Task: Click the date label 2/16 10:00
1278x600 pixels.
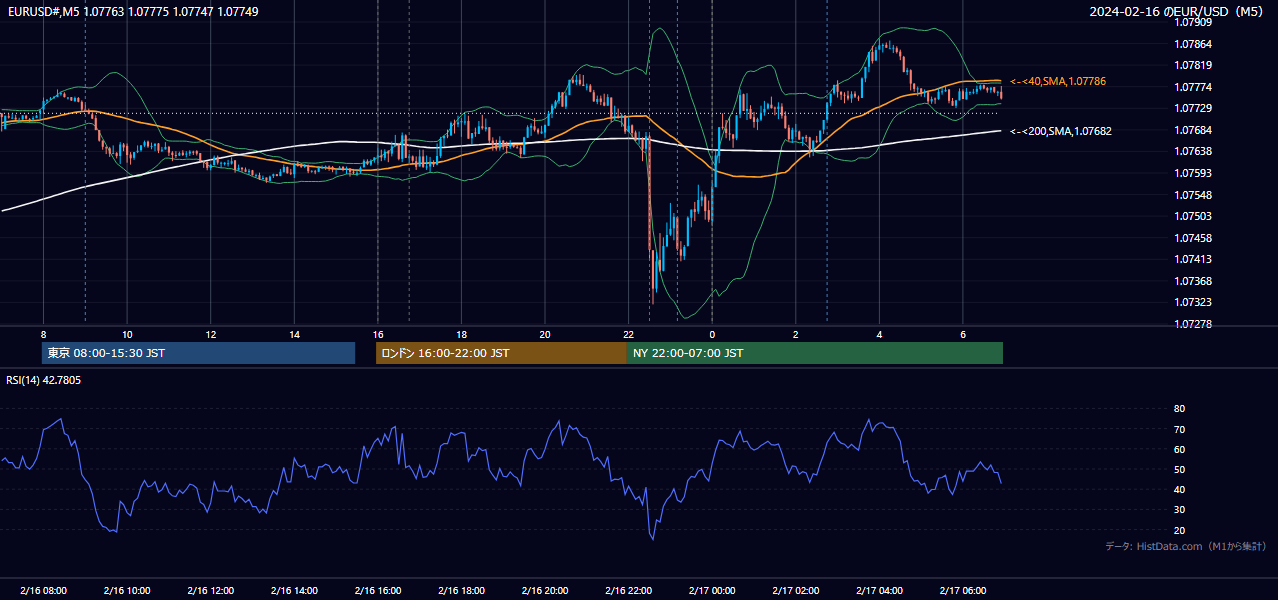Action: [127, 591]
